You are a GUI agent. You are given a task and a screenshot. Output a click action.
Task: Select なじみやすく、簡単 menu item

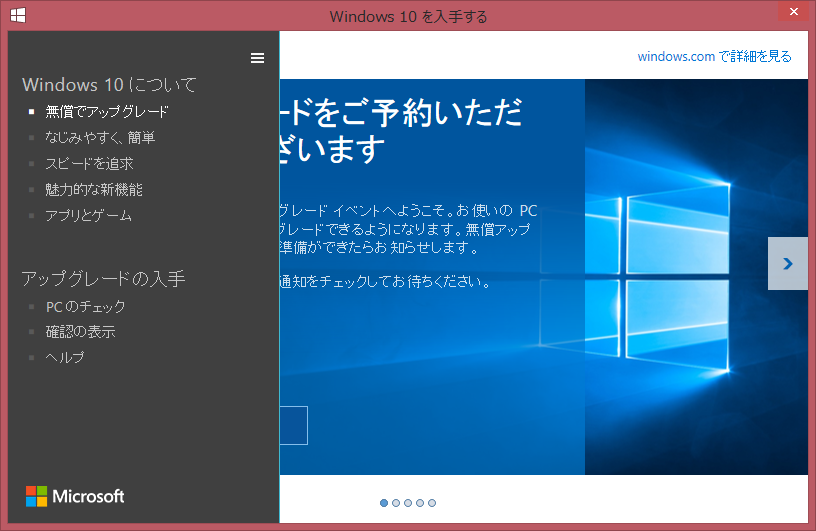100,137
